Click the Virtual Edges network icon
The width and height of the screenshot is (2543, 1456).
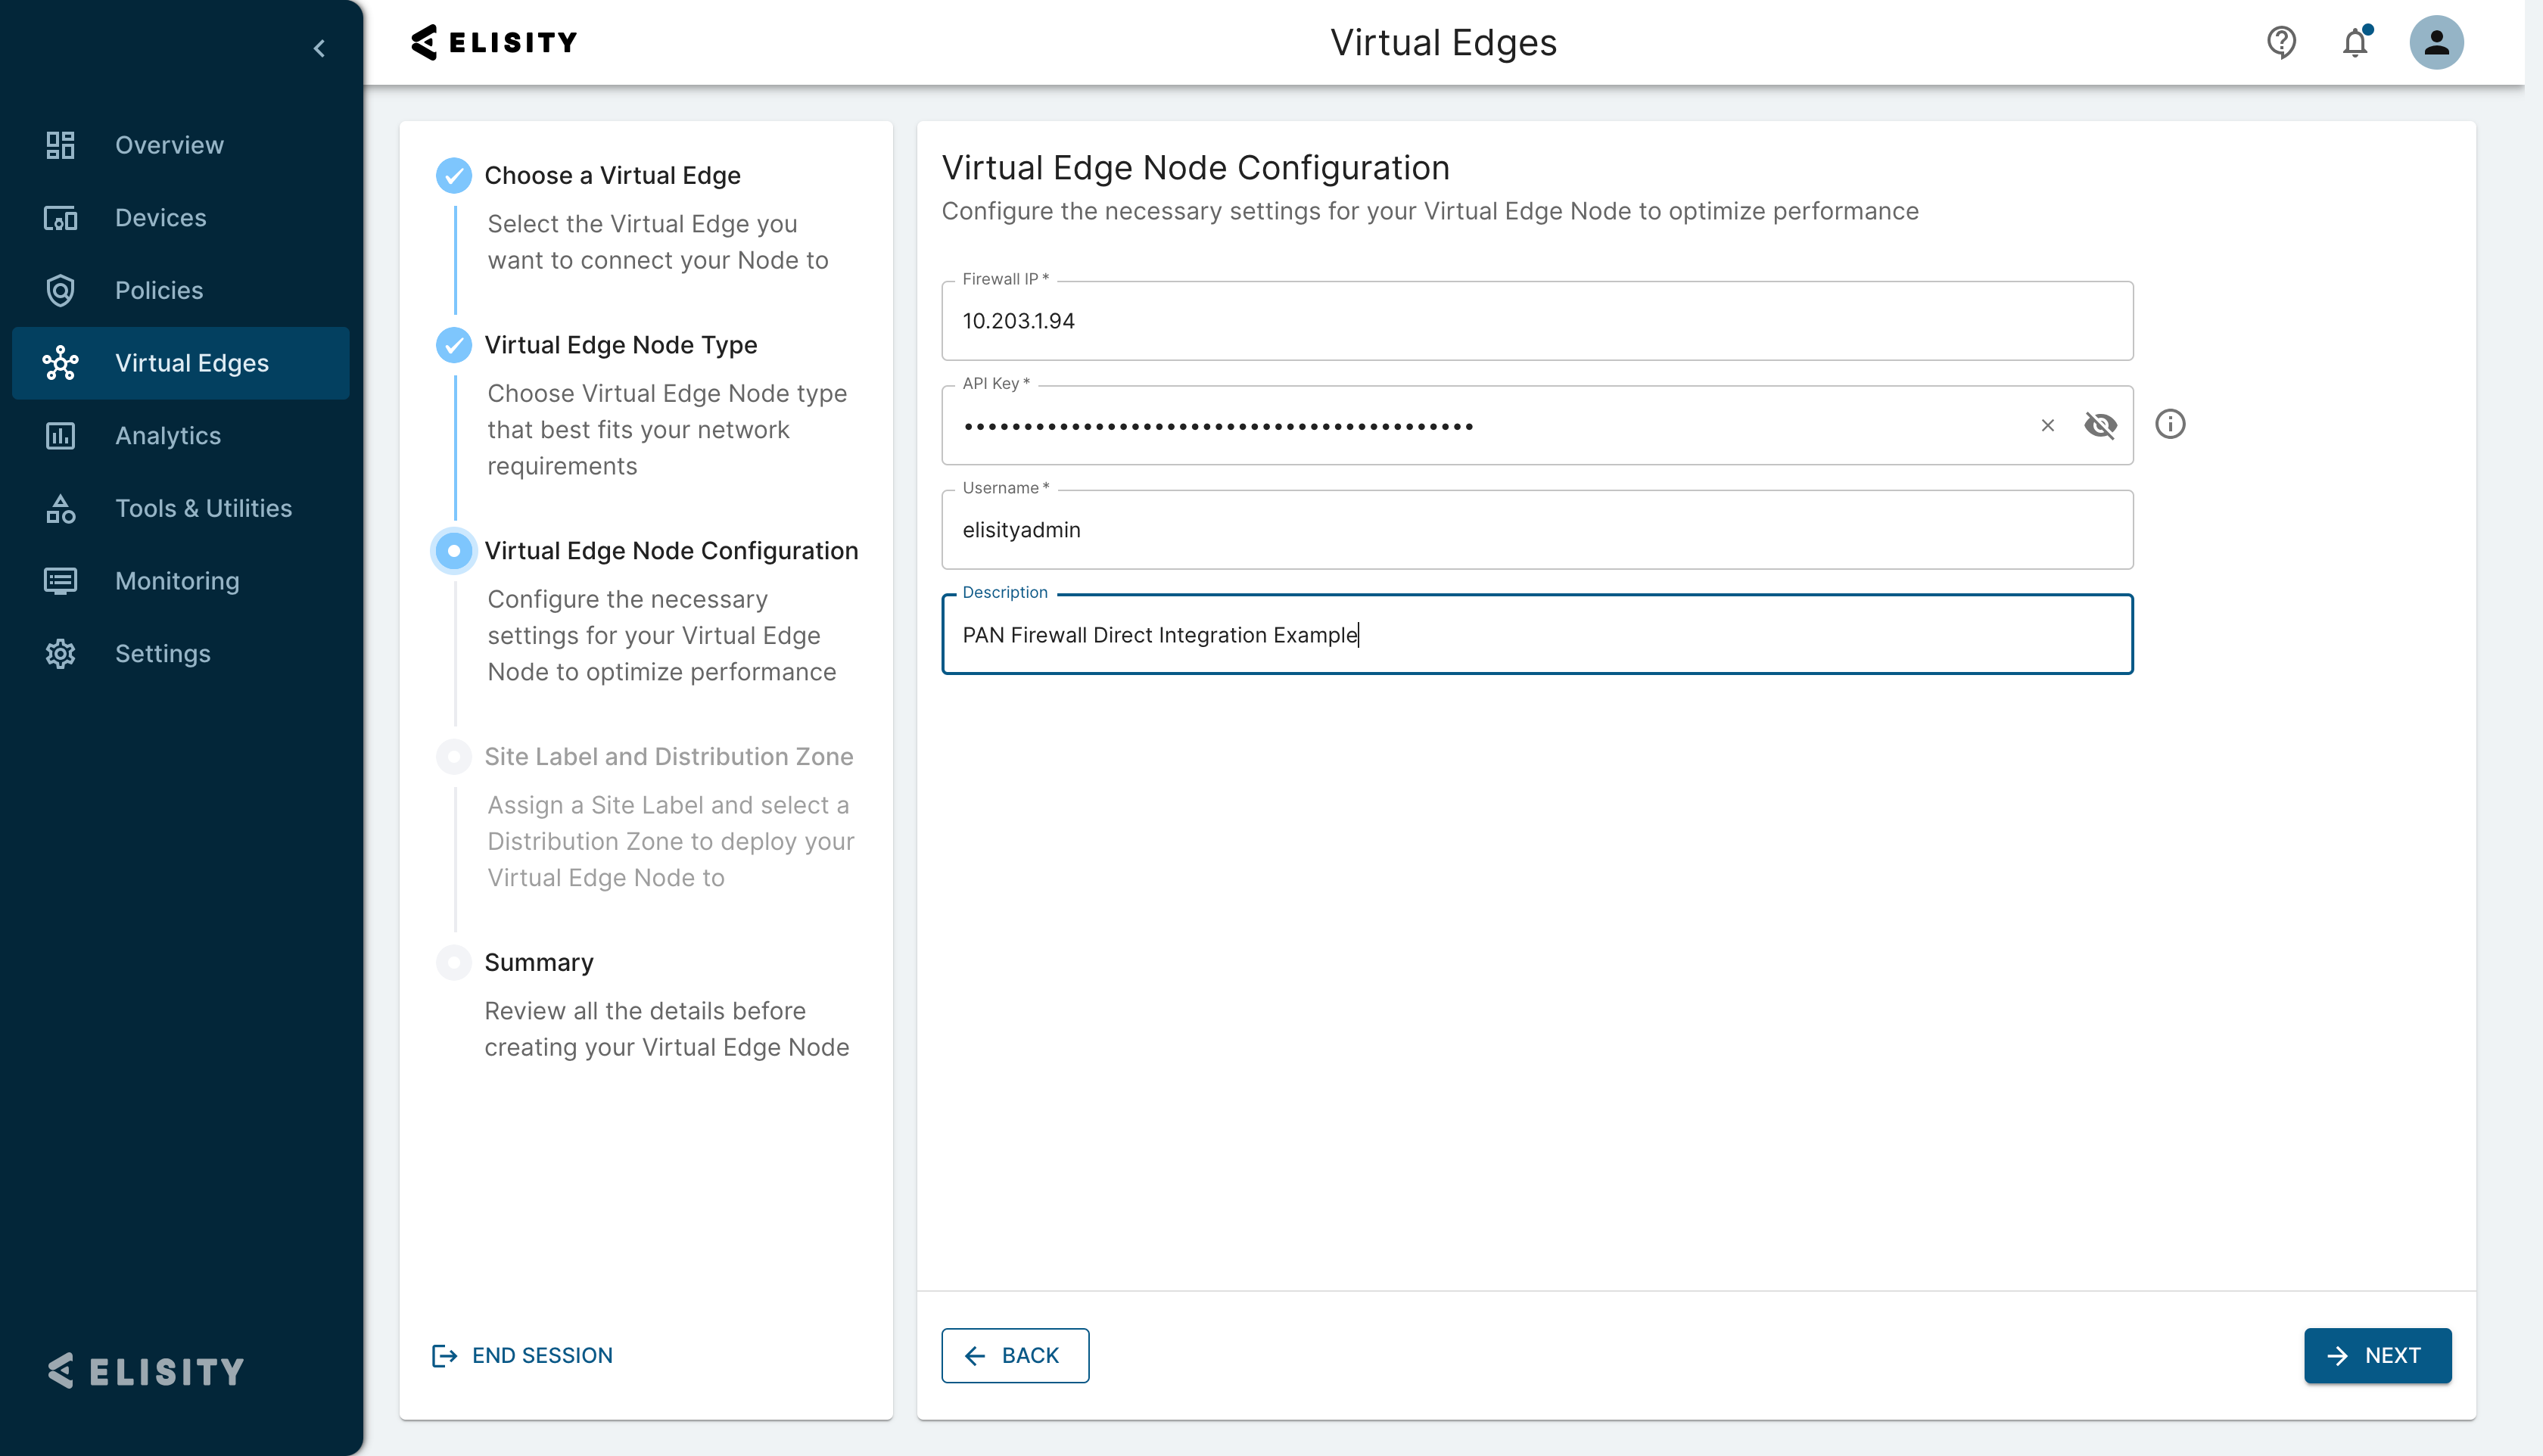[x=60, y=363]
